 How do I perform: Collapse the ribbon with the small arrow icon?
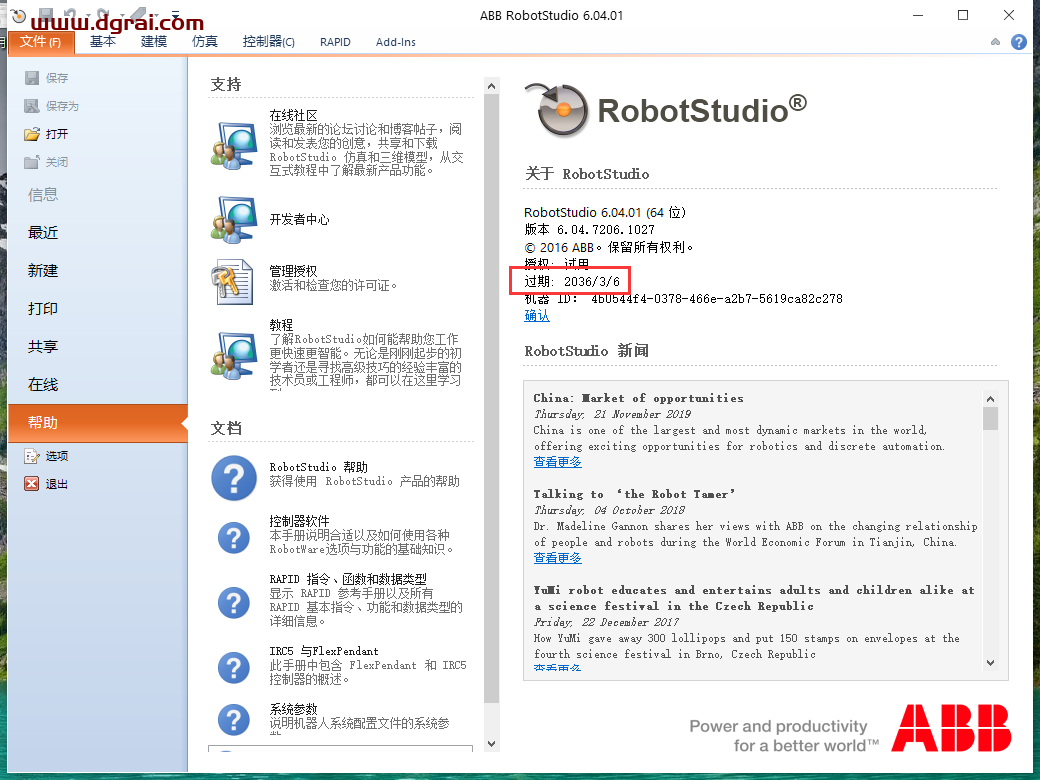click(x=996, y=42)
